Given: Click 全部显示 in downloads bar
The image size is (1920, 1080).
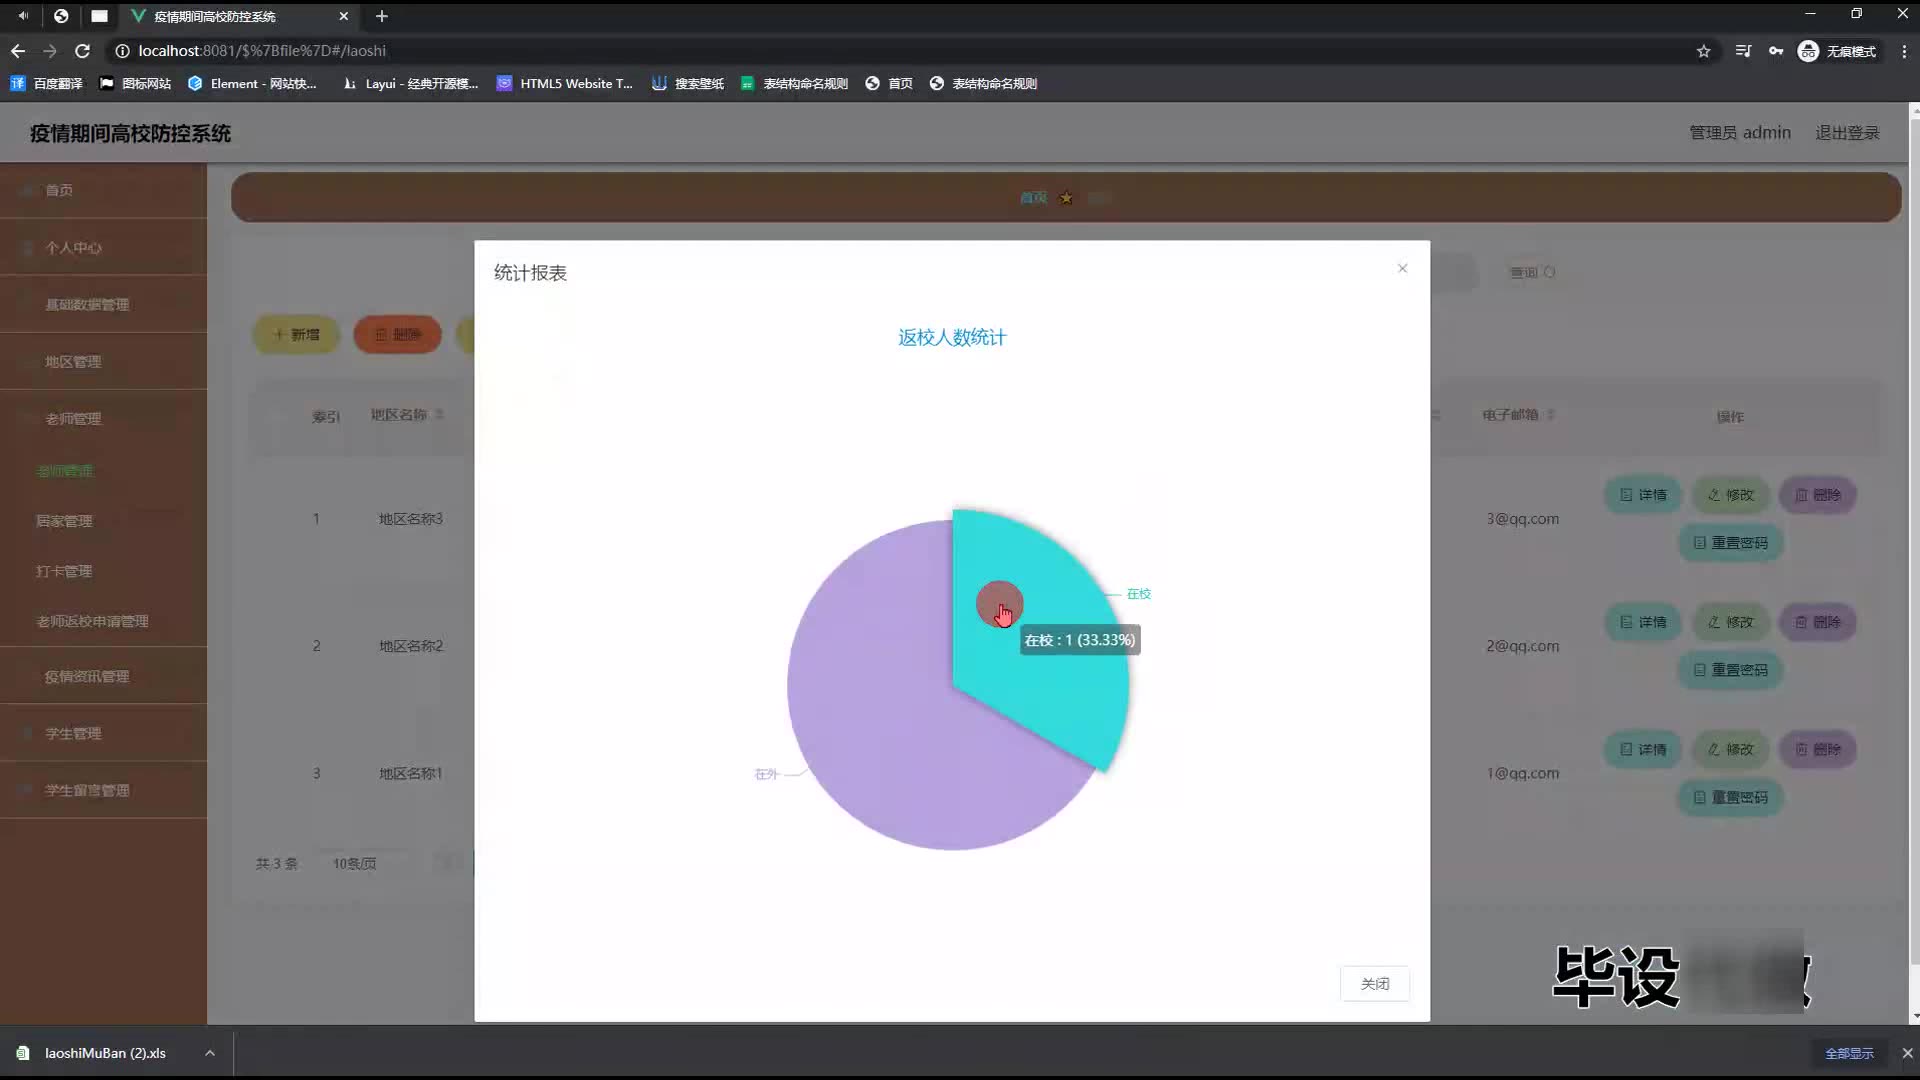Looking at the screenshot, I should tap(1849, 1053).
